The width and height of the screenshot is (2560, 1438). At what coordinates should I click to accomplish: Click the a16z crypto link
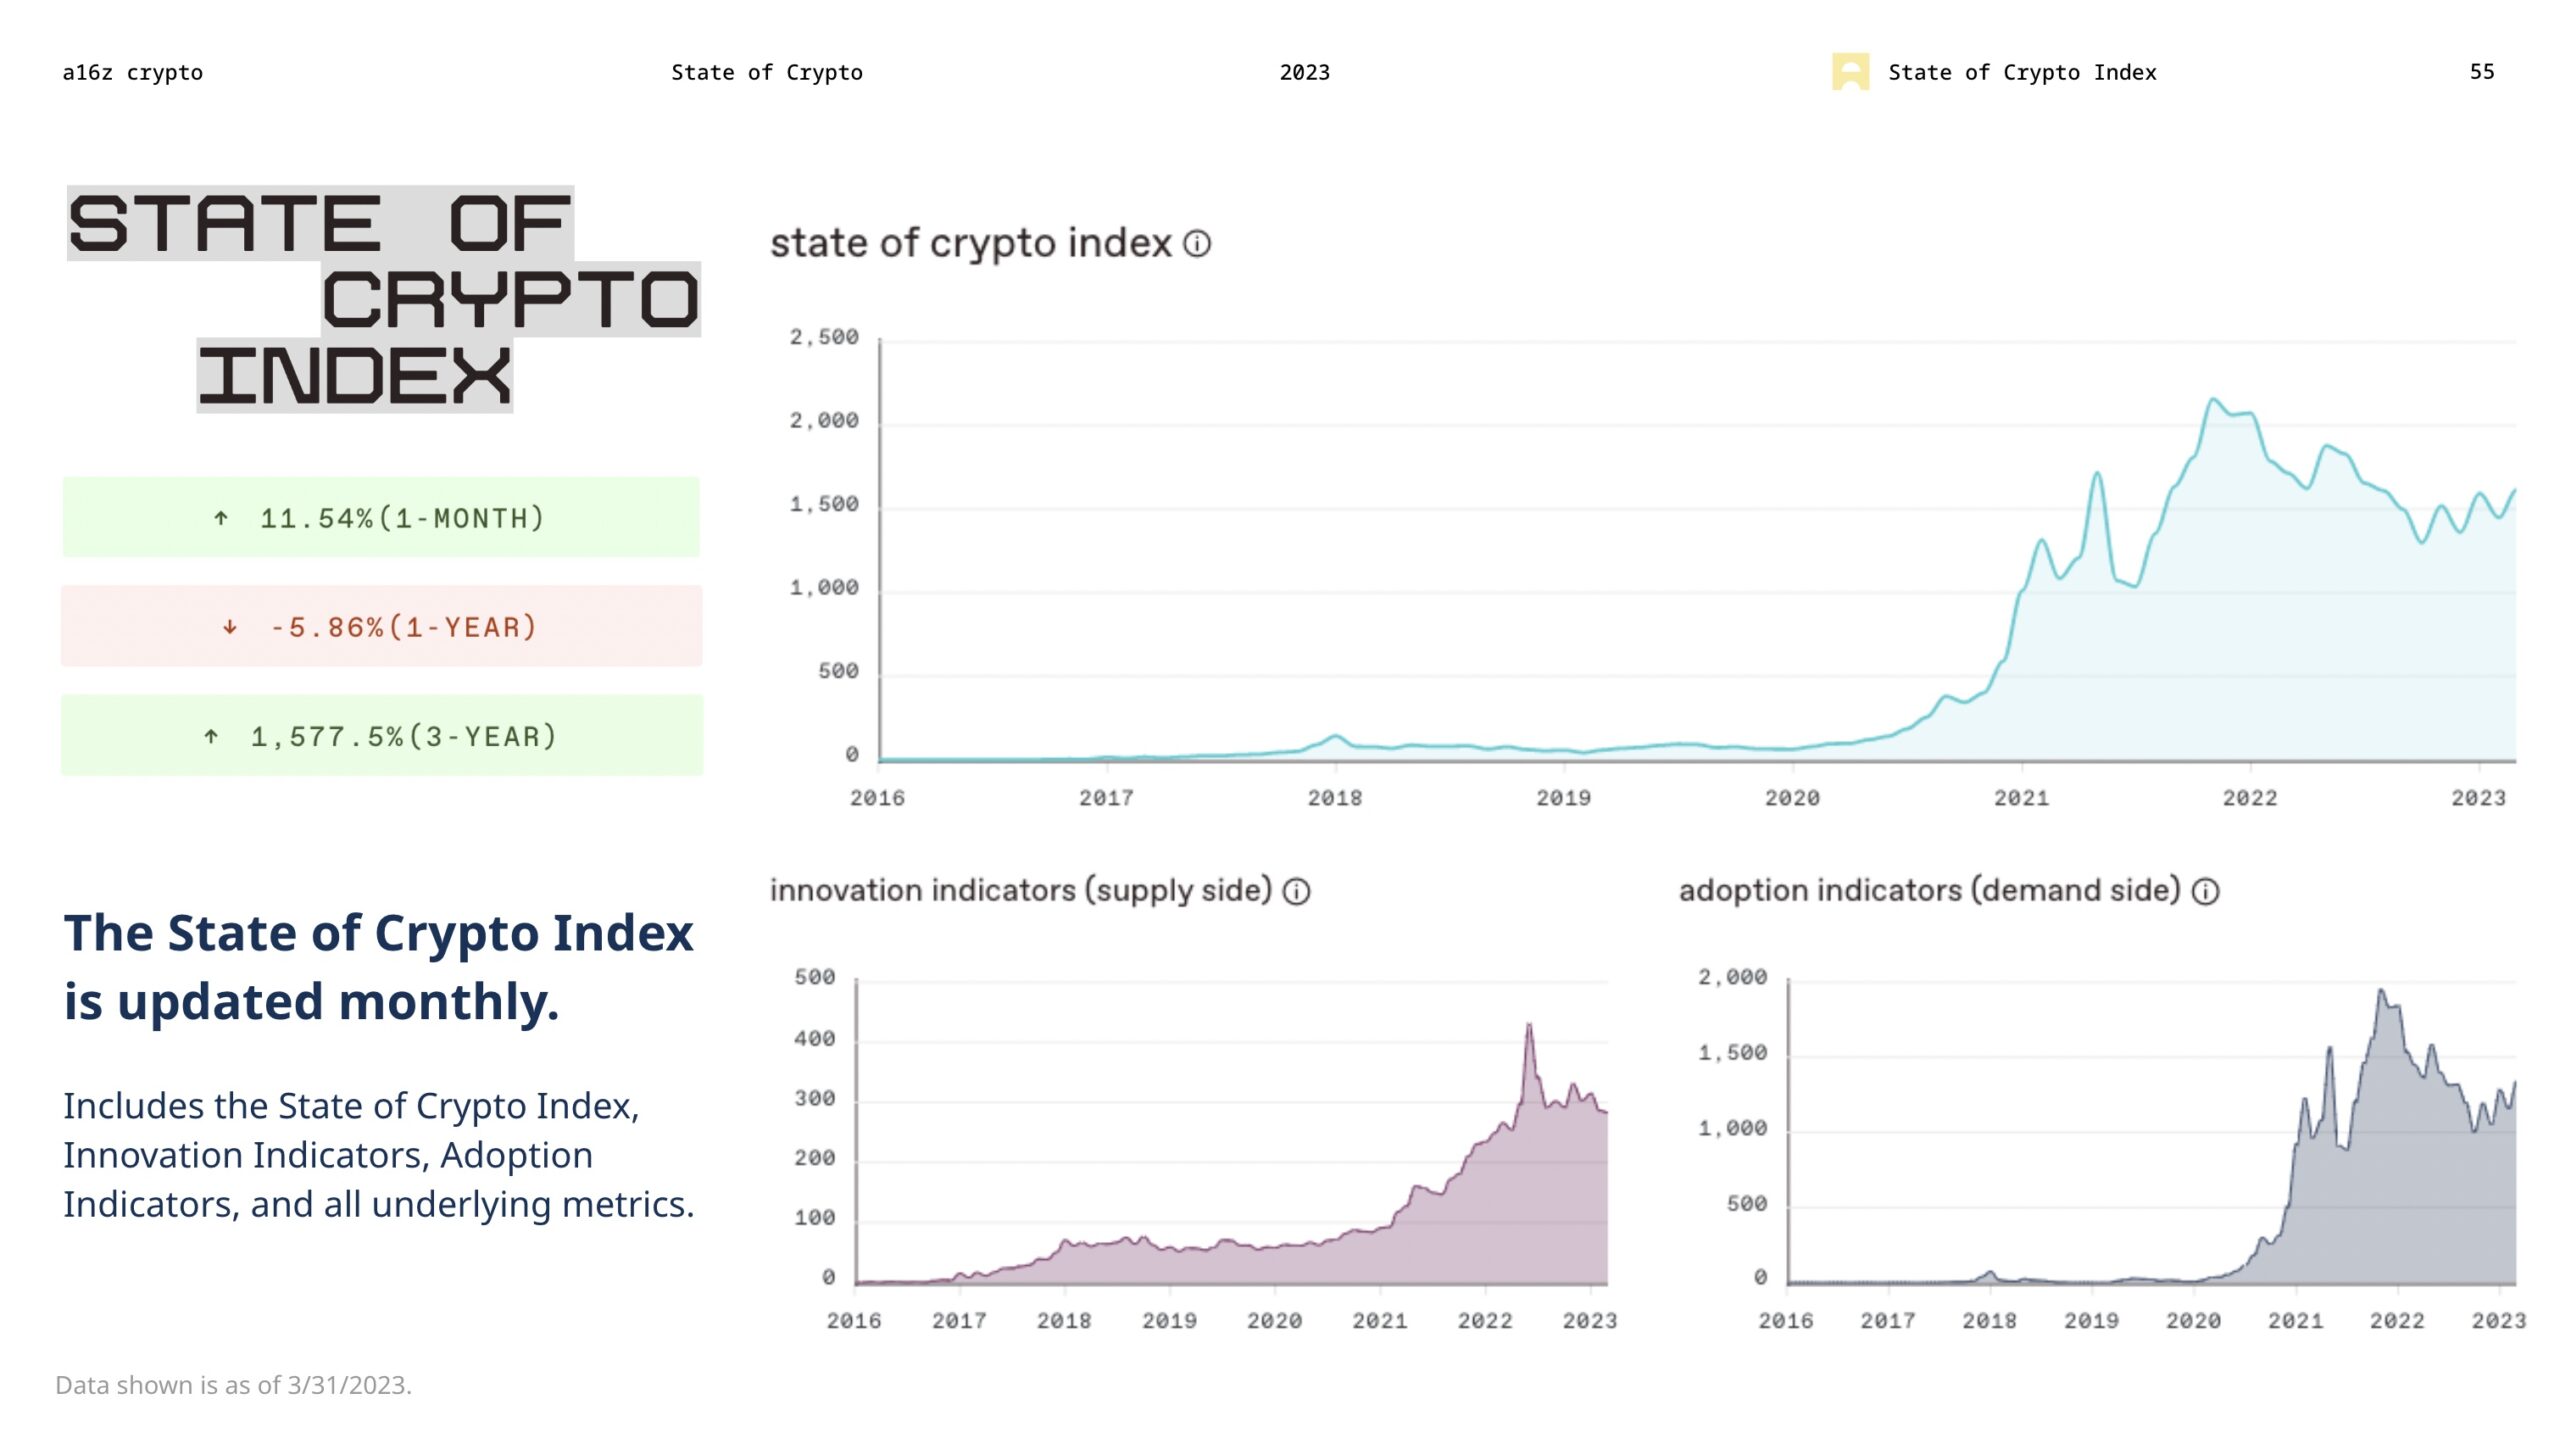point(133,71)
